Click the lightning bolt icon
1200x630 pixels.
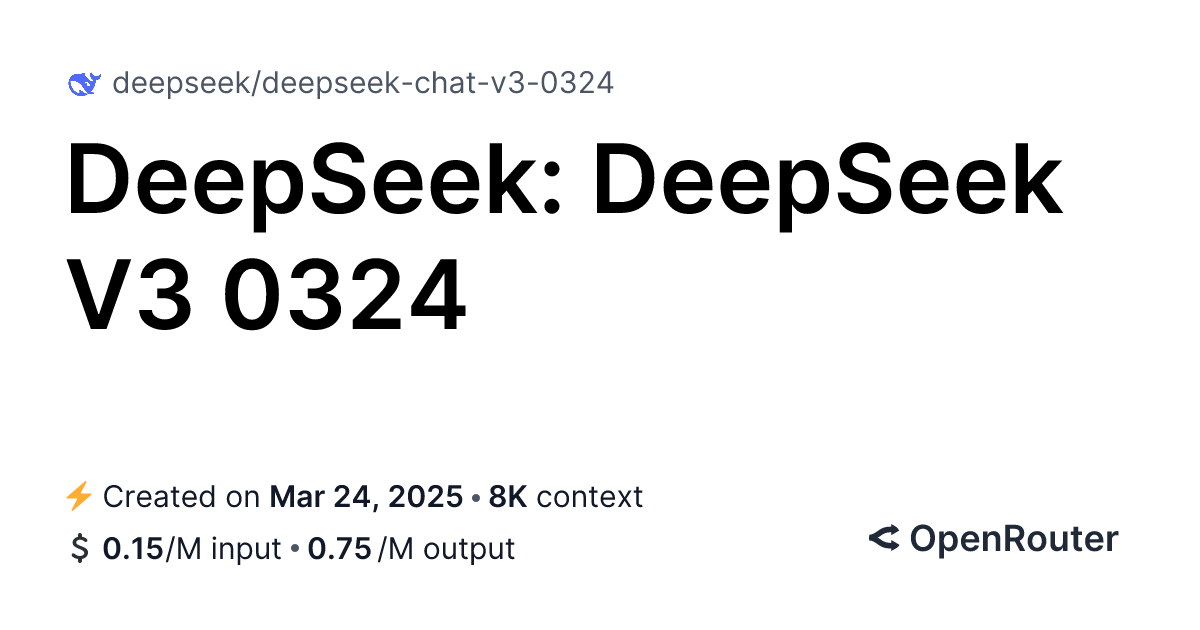pyautogui.click(x=78, y=496)
